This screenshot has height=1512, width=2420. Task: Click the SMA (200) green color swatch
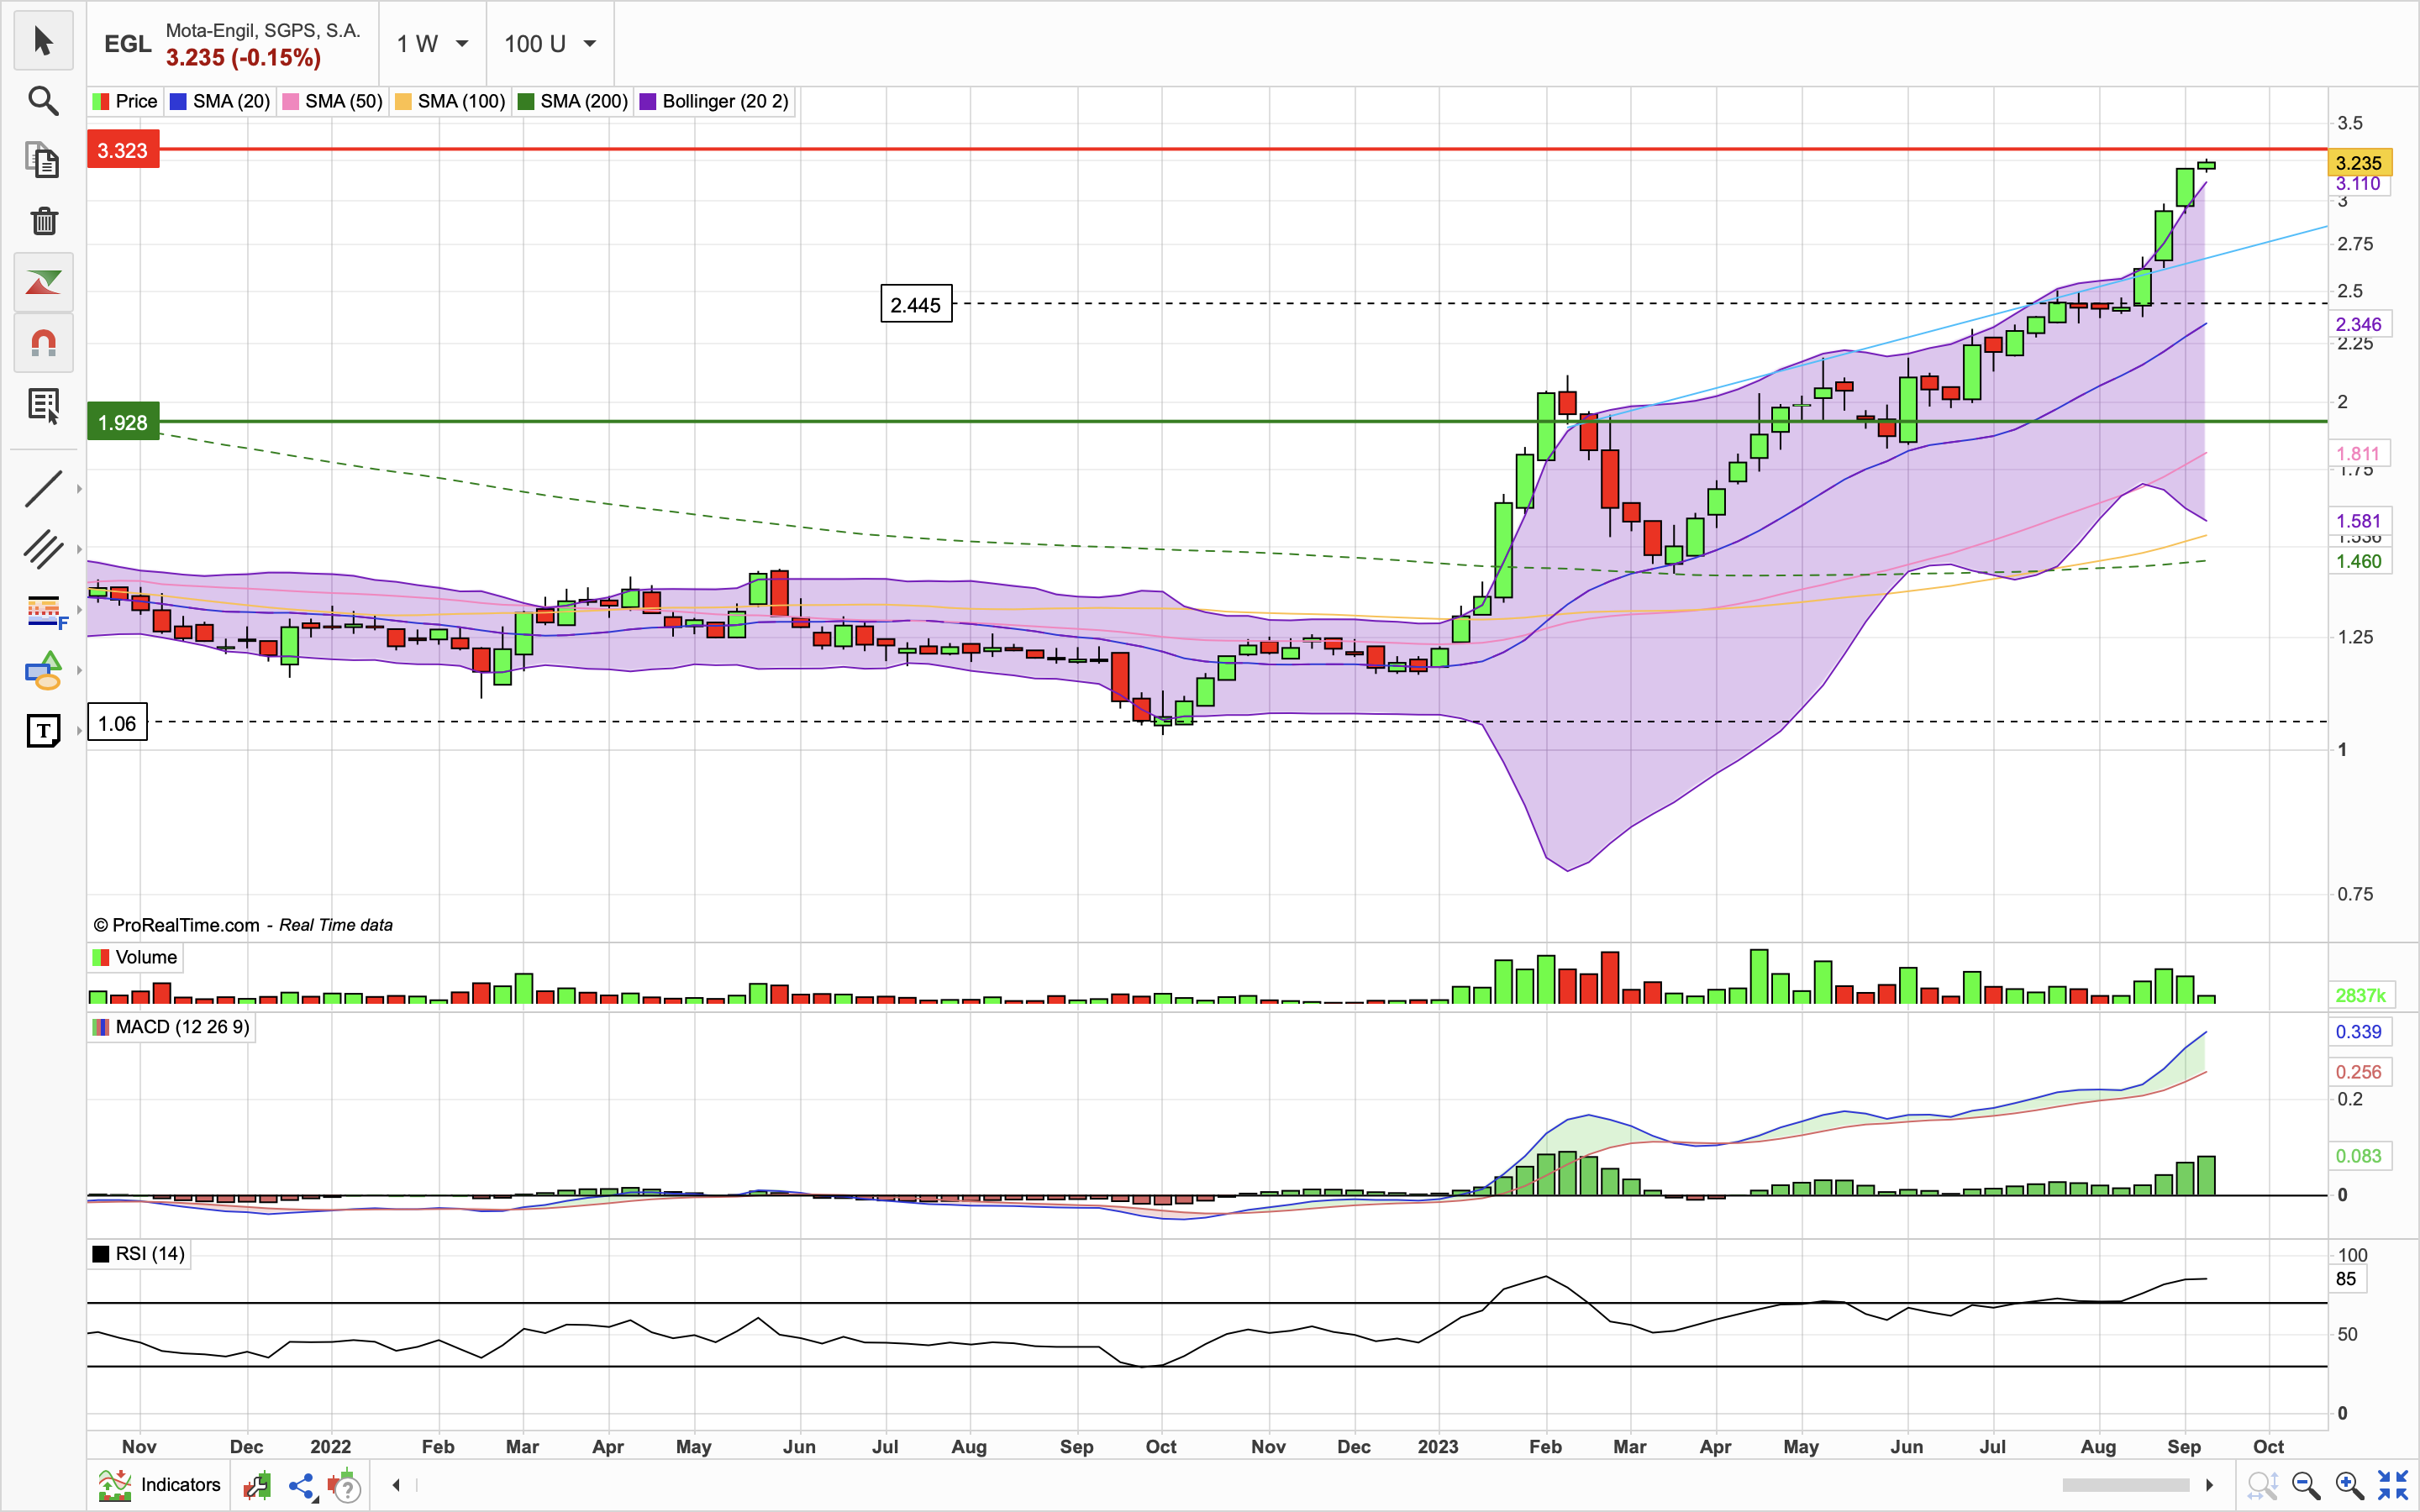[x=526, y=101]
